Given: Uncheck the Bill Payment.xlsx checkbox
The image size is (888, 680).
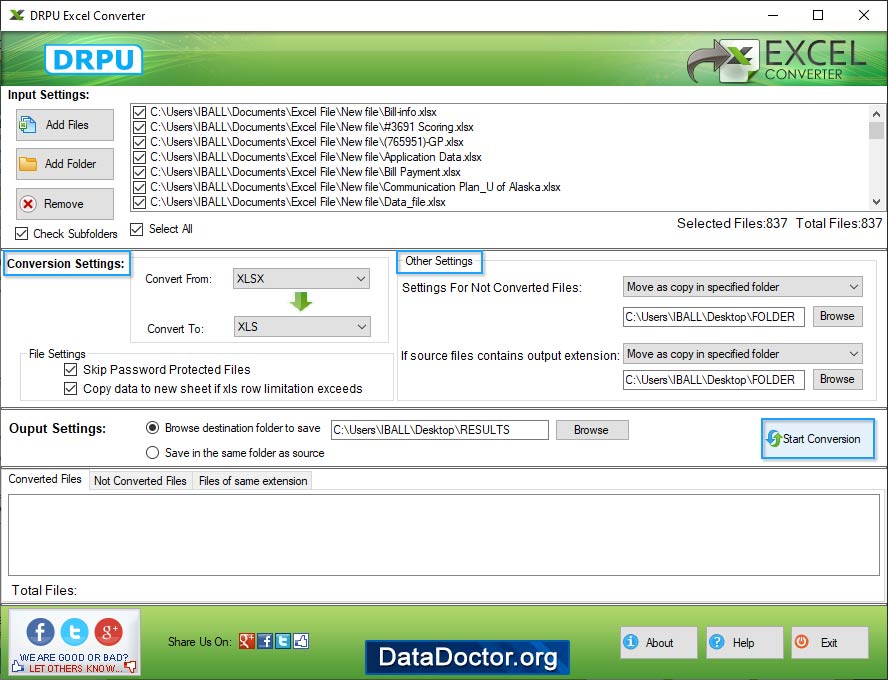Looking at the screenshot, I should coord(139,172).
